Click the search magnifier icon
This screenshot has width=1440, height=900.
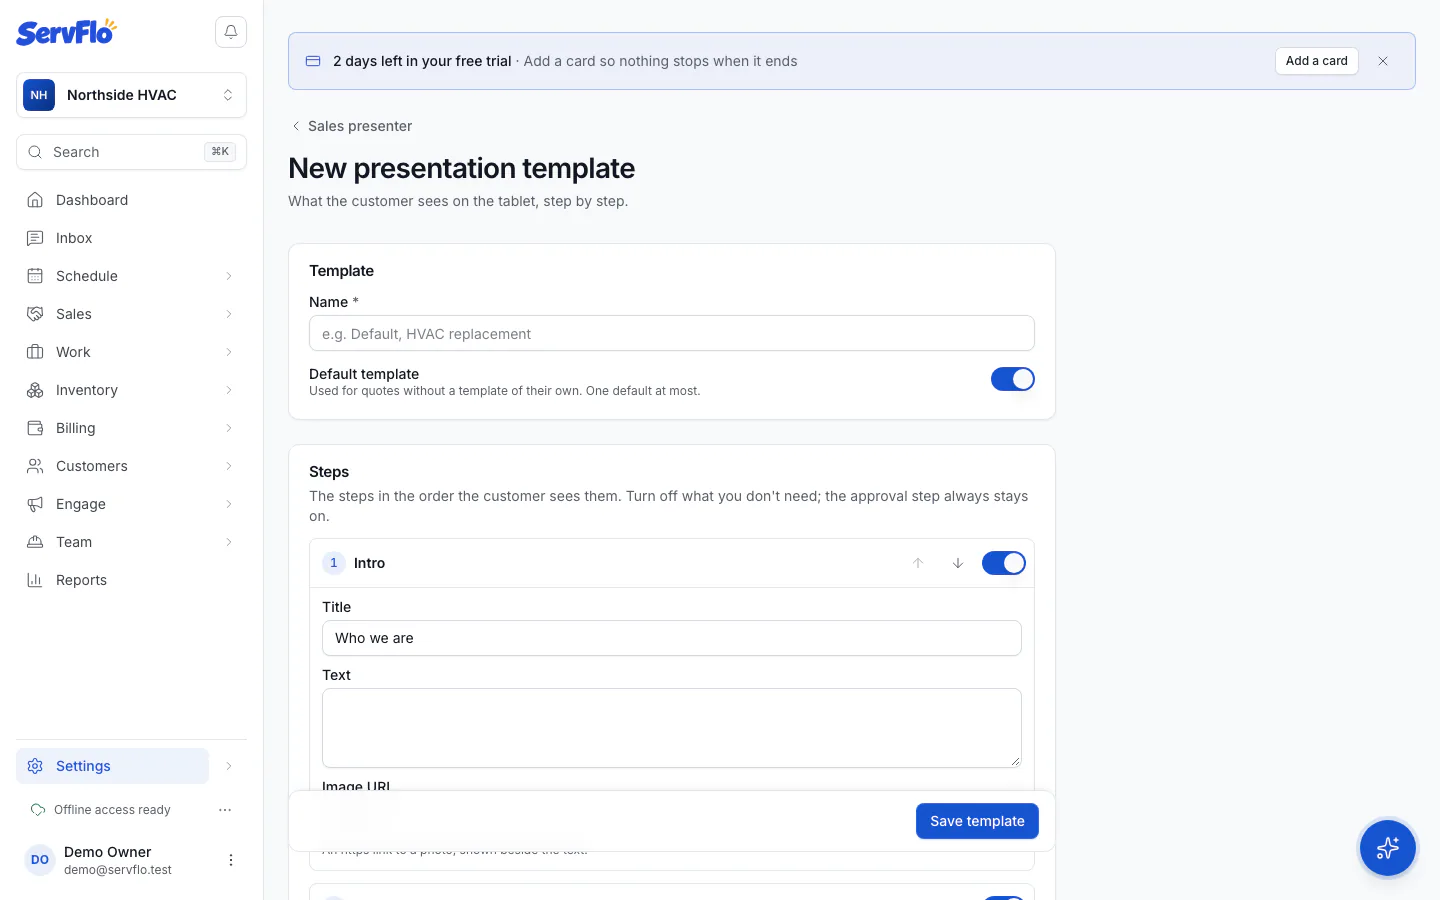(35, 152)
